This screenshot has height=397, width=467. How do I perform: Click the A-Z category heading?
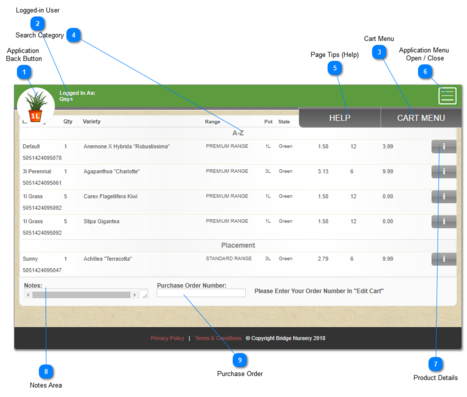click(238, 133)
